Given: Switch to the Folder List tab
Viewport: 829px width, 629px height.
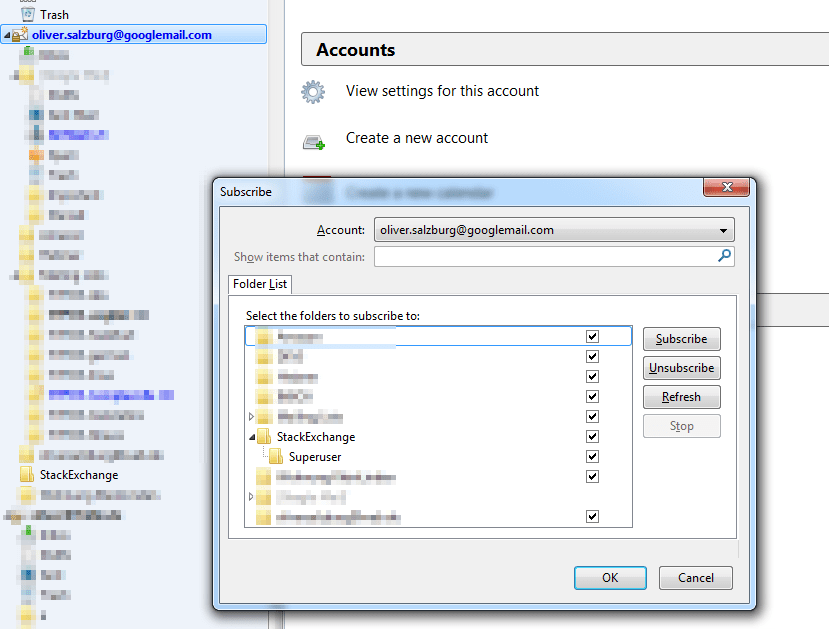Looking at the screenshot, I should [x=259, y=283].
